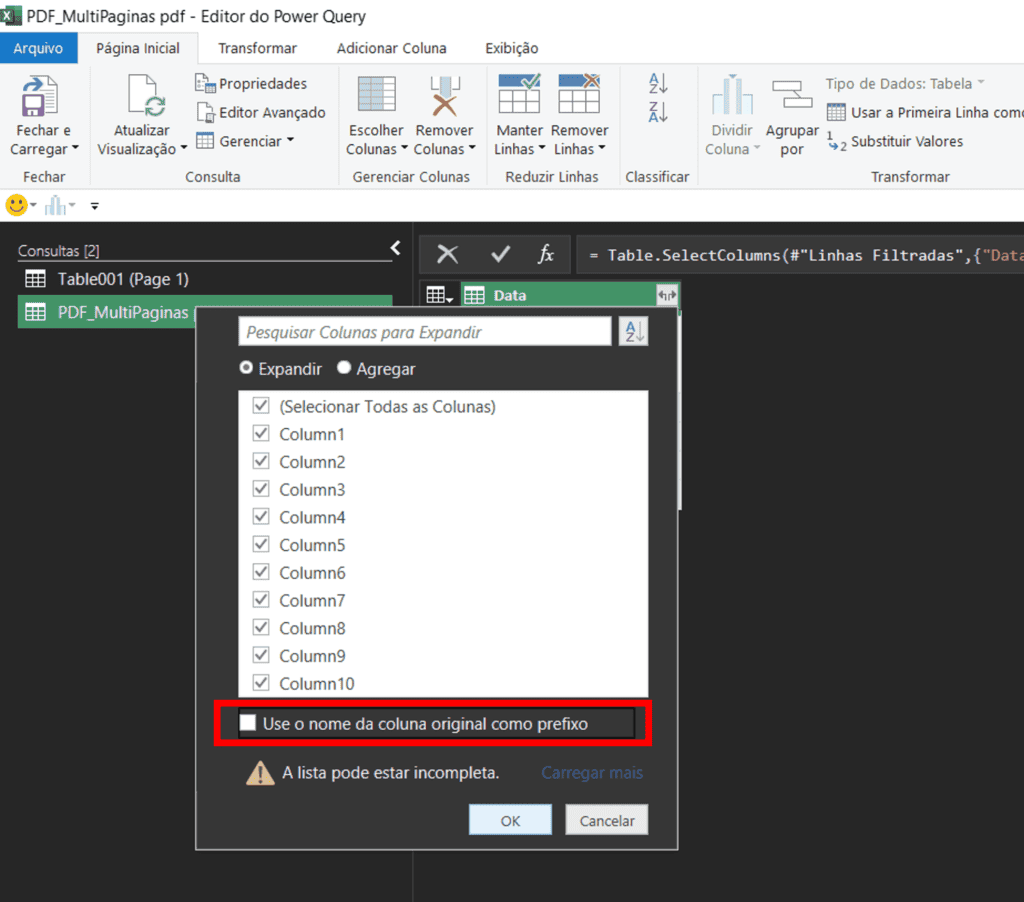The width and height of the screenshot is (1024, 902).
Task: Click the Carregar mais link
Action: [x=591, y=773]
